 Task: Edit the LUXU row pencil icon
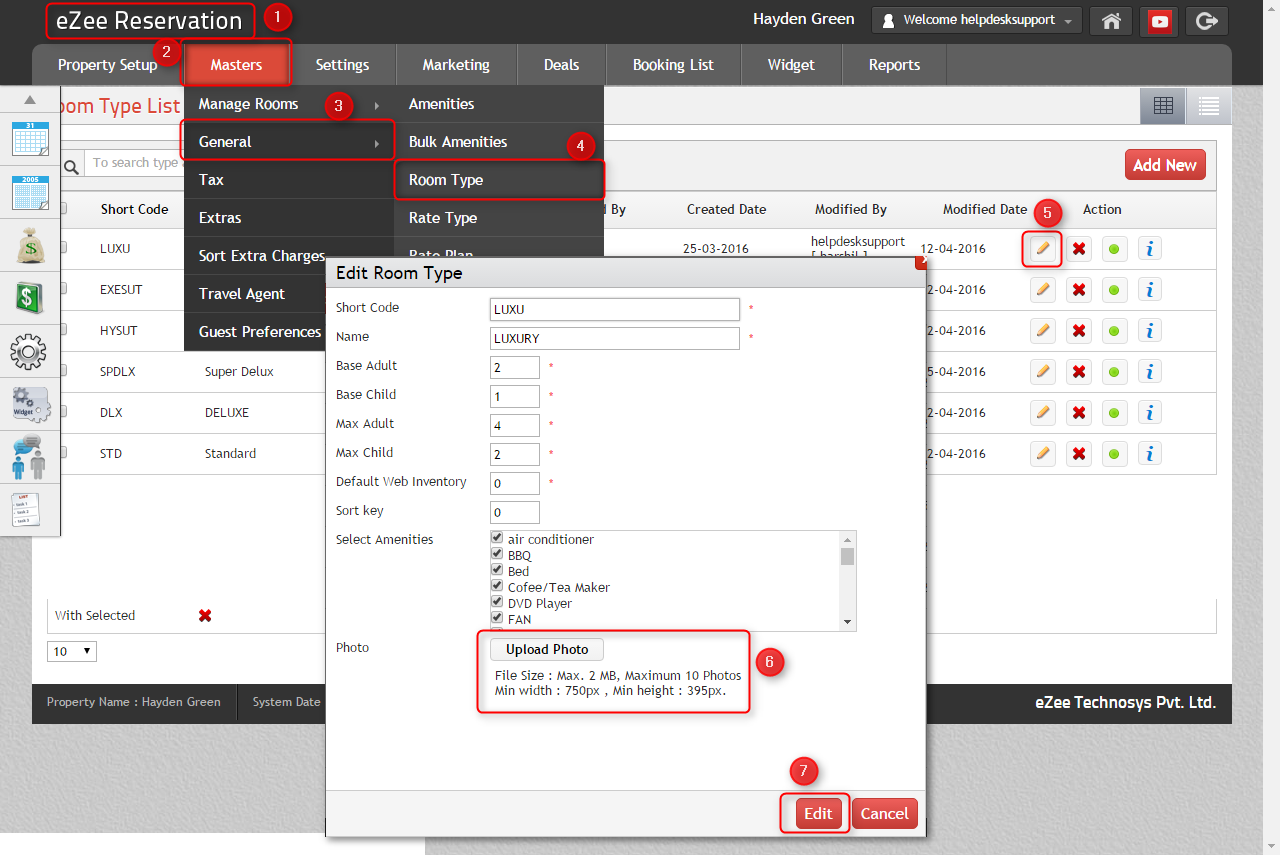coord(1042,248)
